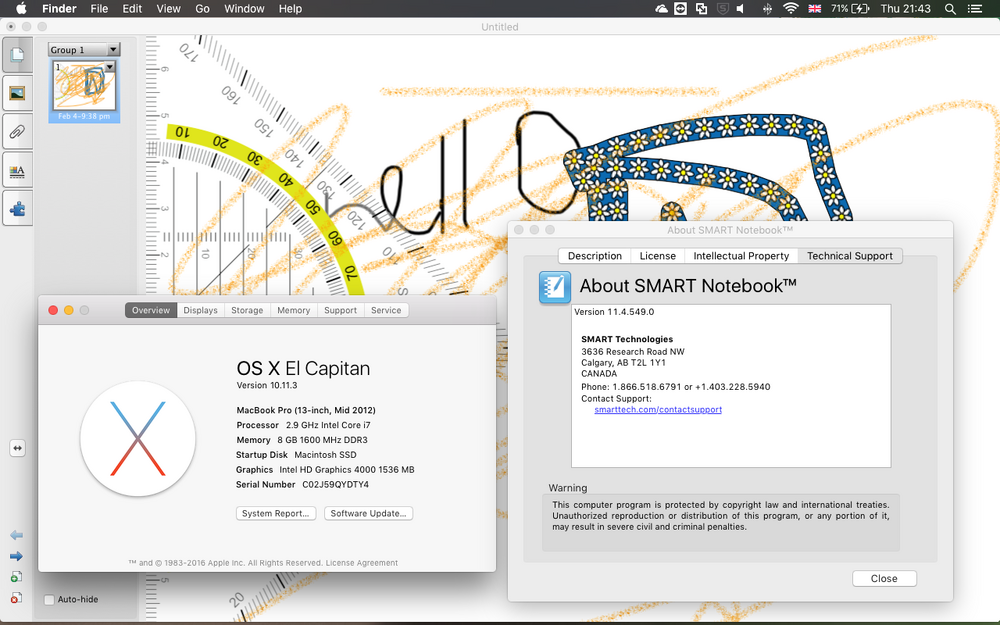This screenshot has height=625, width=1000.
Task: Enable the Auto-hide checkbox
Action: (49, 599)
